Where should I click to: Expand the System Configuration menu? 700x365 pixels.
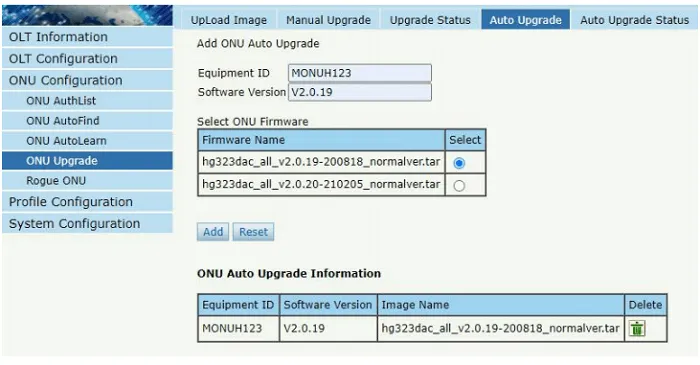pos(88,224)
